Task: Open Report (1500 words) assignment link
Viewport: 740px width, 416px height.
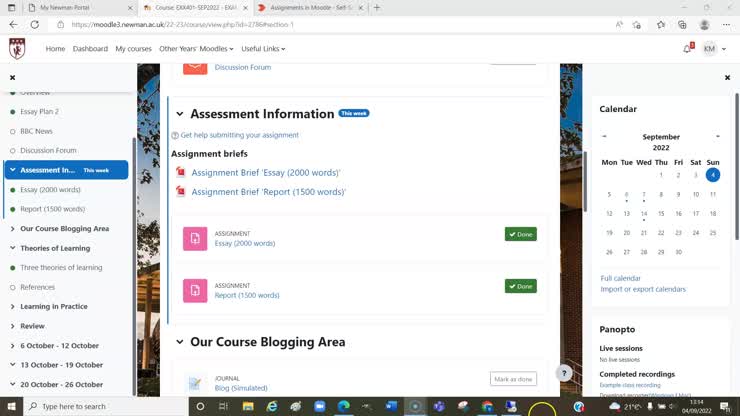Action: click(x=247, y=295)
